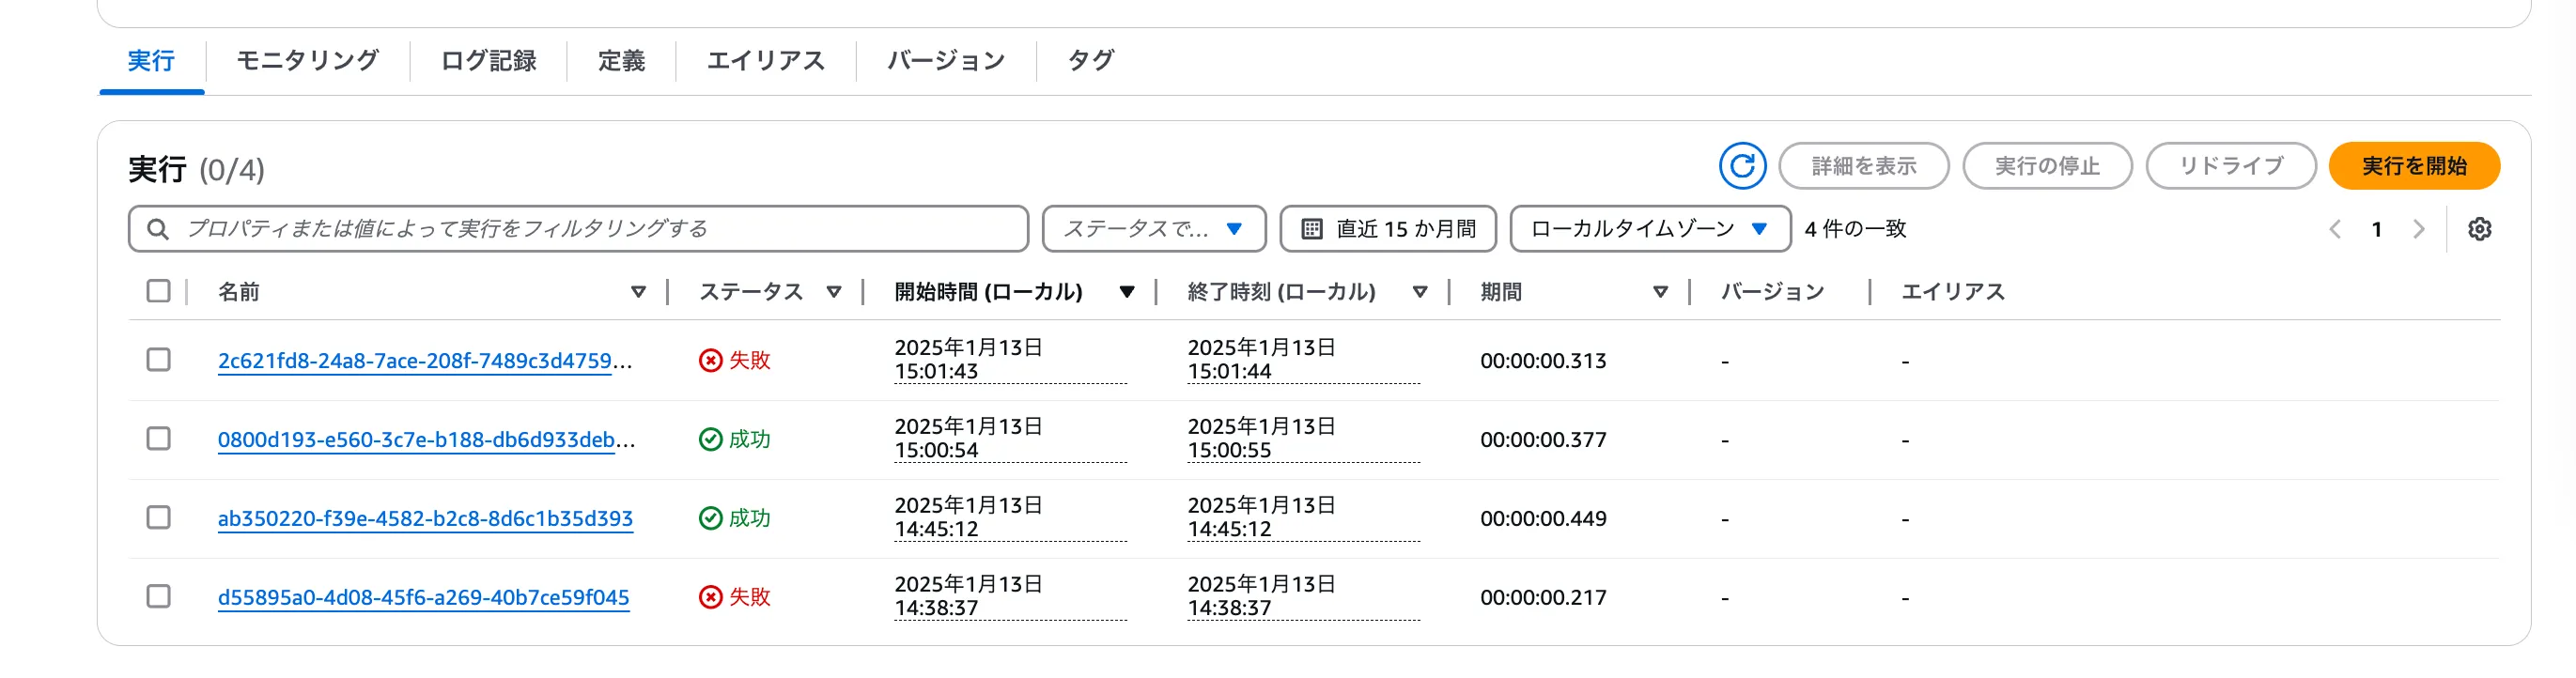This screenshot has width=2576, height=678.
Task: Toggle the select-all executions checkbox
Action: click(158, 291)
